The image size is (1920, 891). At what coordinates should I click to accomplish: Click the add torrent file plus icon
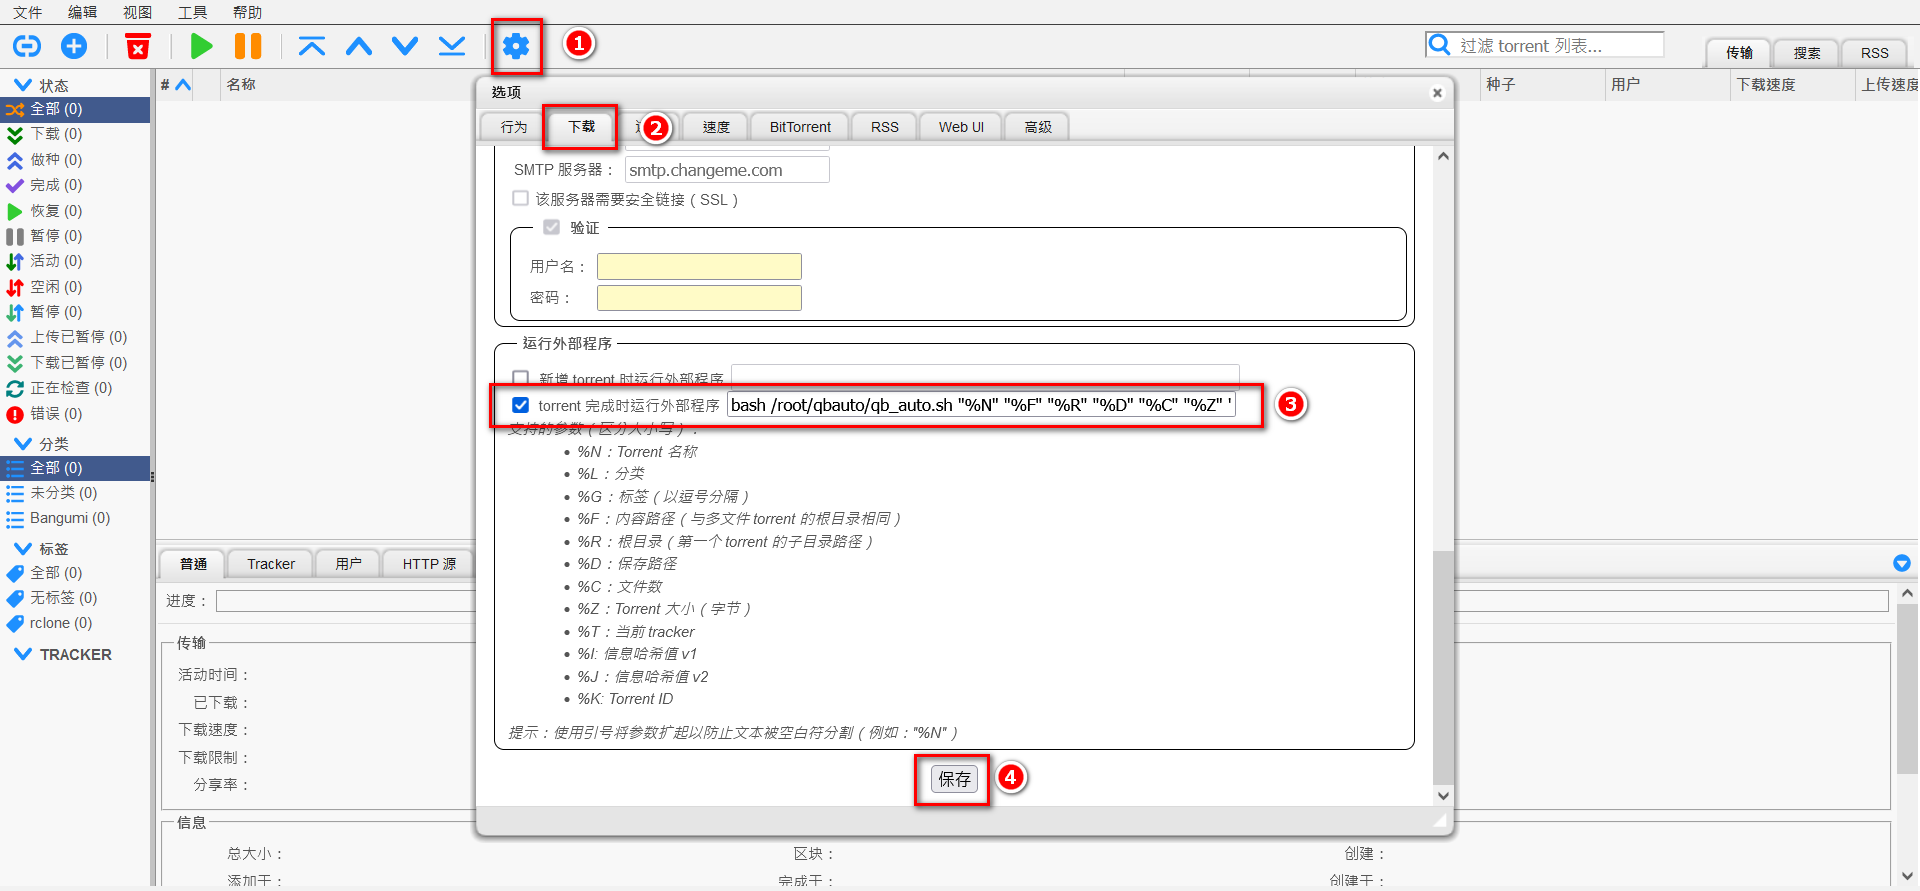pyautogui.click(x=74, y=46)
